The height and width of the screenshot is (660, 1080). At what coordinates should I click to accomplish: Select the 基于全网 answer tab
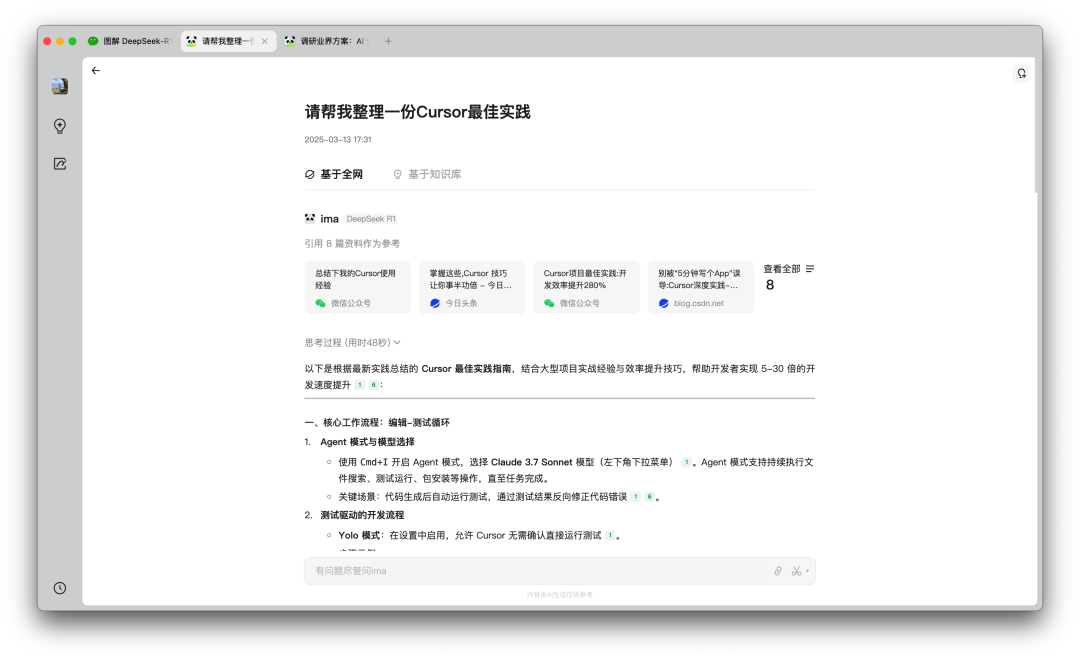(334, 174)
